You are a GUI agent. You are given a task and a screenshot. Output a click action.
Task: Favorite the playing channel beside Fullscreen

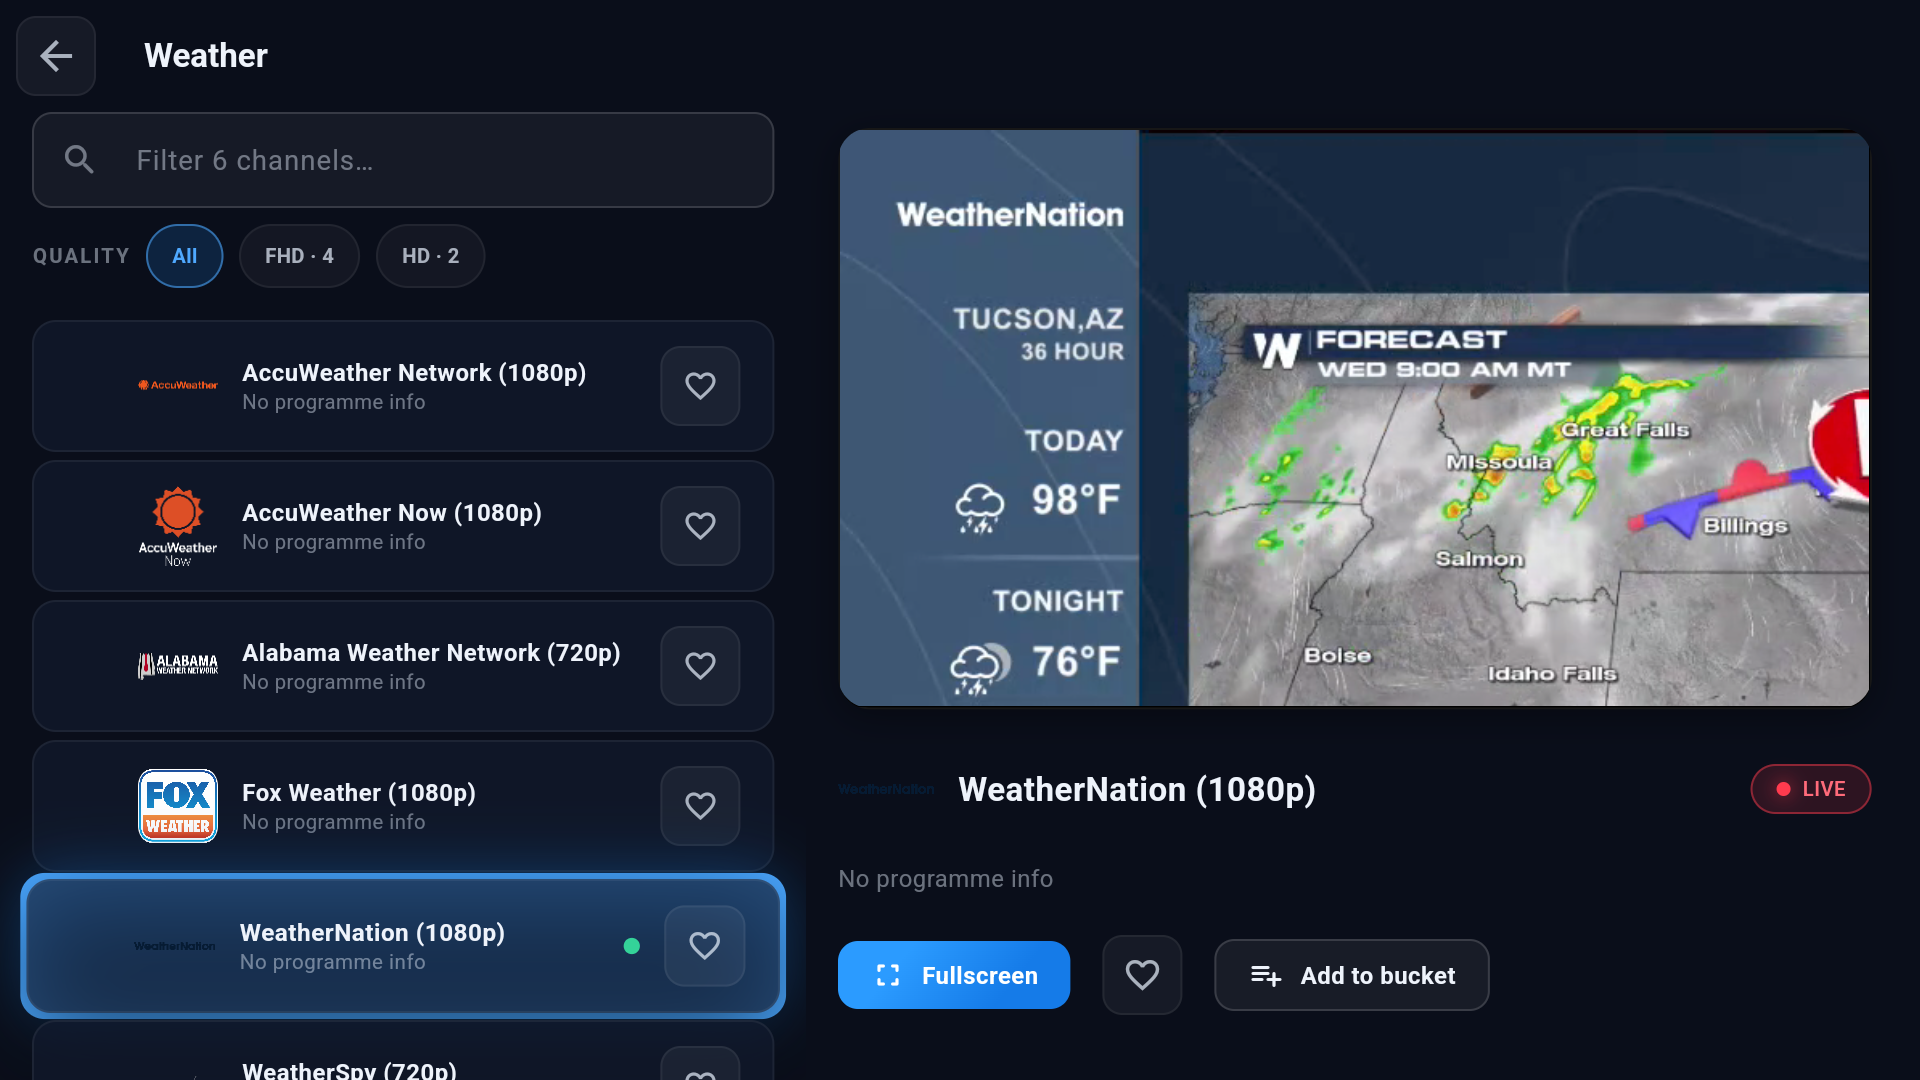[1142, 975]
